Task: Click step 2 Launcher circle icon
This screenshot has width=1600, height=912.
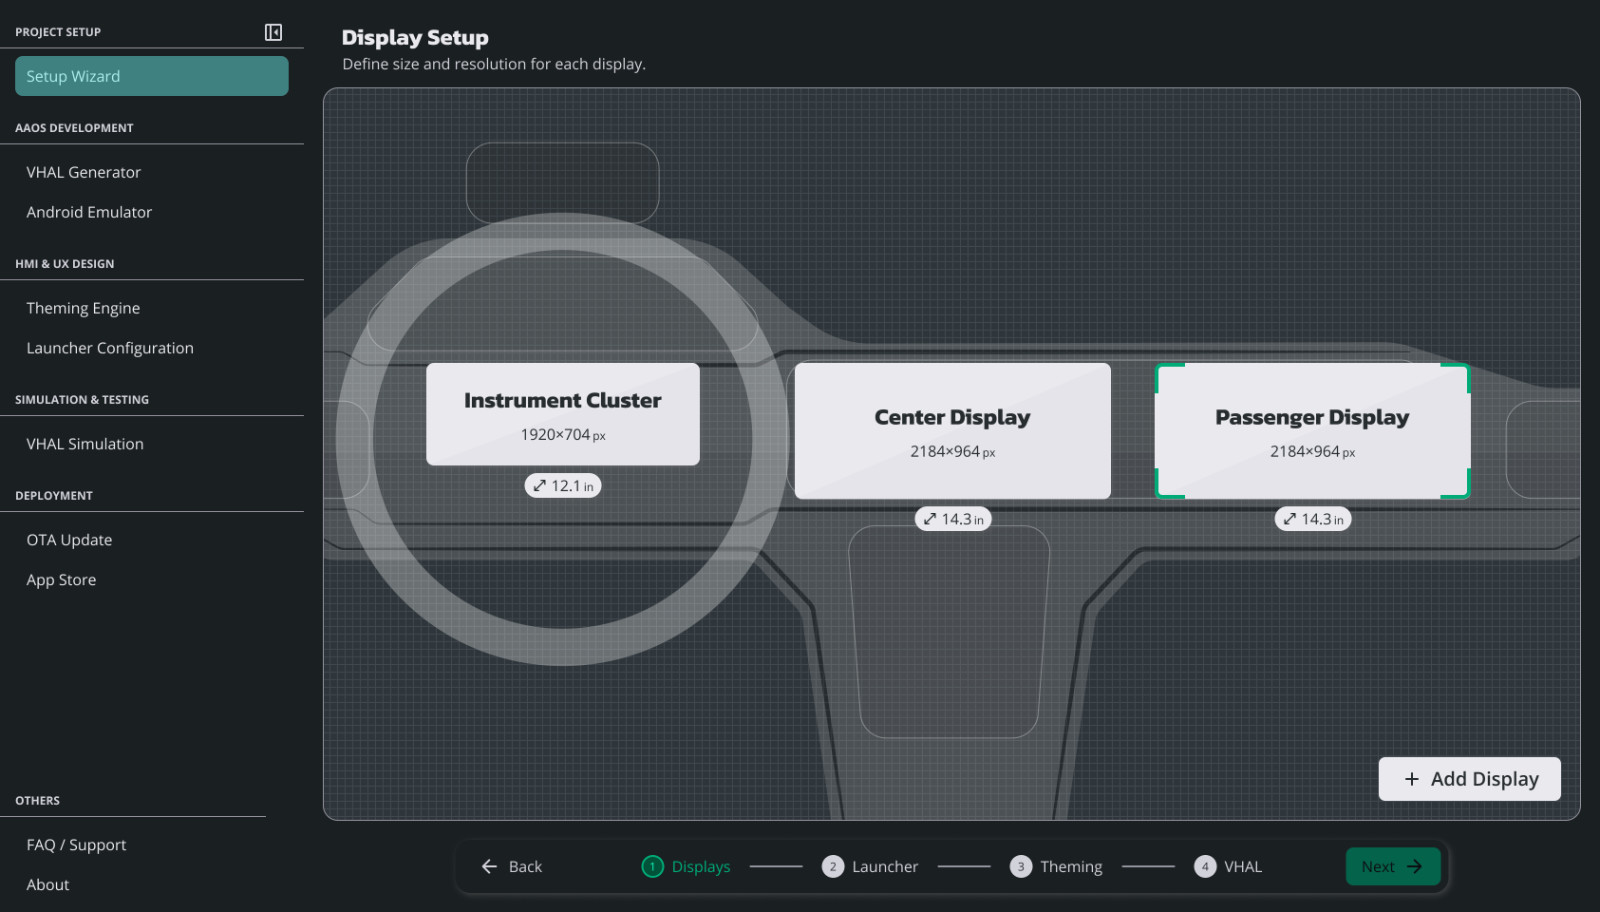Action: point(832,867)
